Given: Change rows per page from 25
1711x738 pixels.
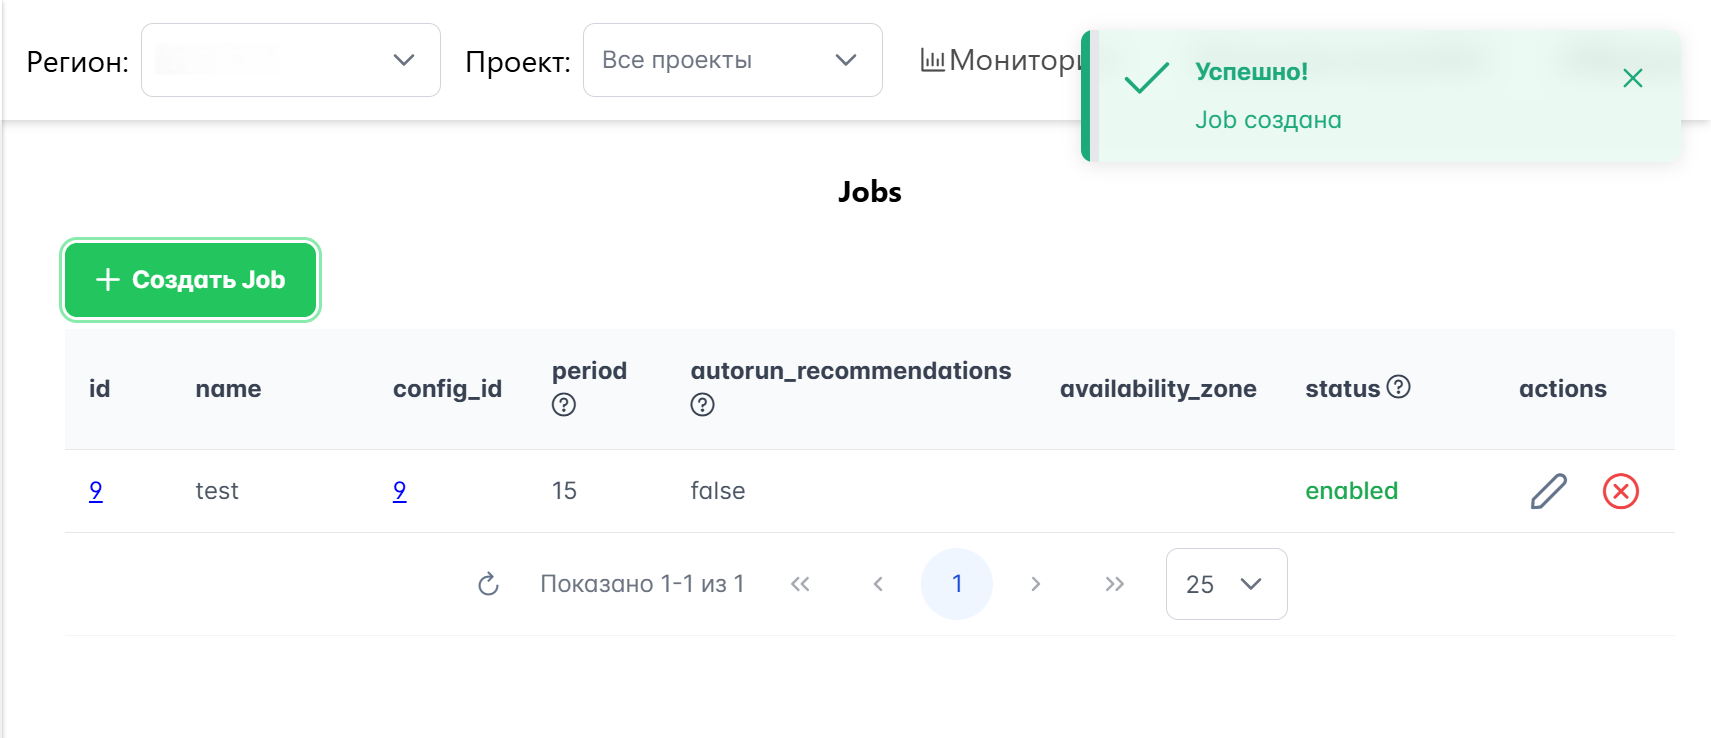Looking at the screenshot, I should point(1226,584).
